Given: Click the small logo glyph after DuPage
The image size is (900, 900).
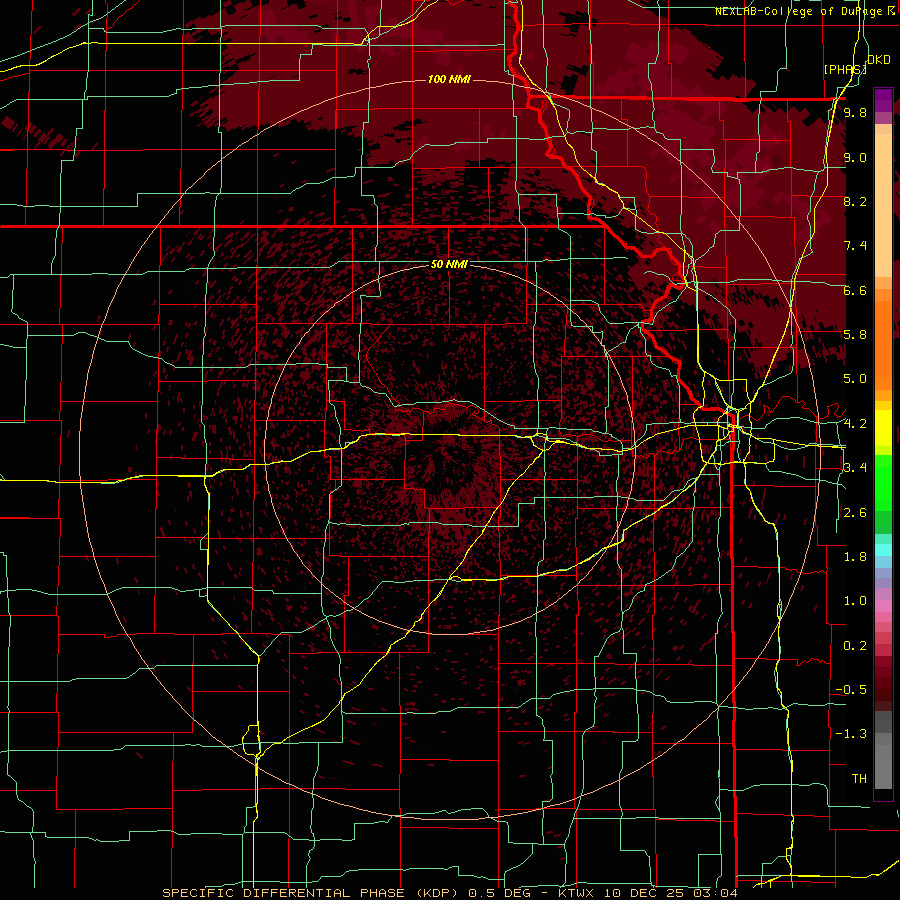Looking at the screenshot, I should (x=891, y=11).
